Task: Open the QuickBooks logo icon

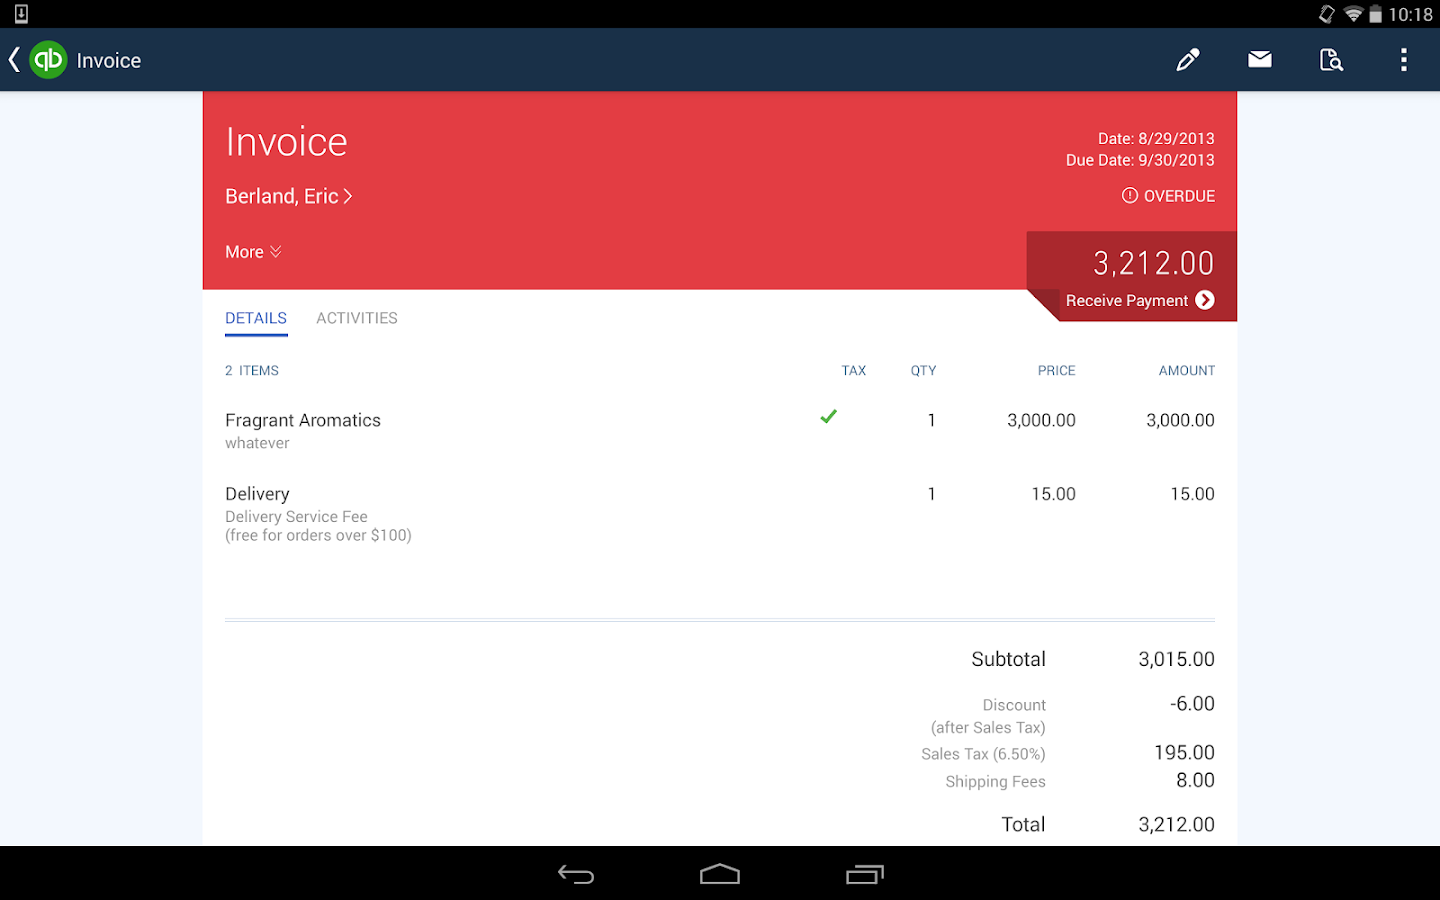Action: click(x=48, y=60)
